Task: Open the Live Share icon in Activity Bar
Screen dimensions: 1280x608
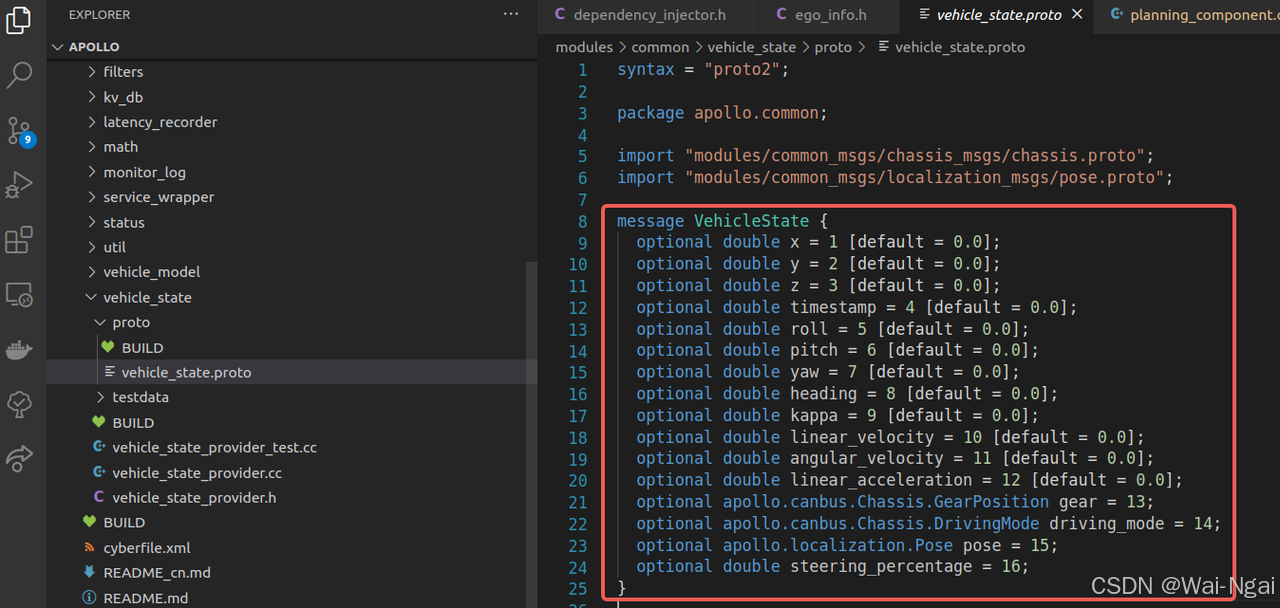Action: point(21,458)
